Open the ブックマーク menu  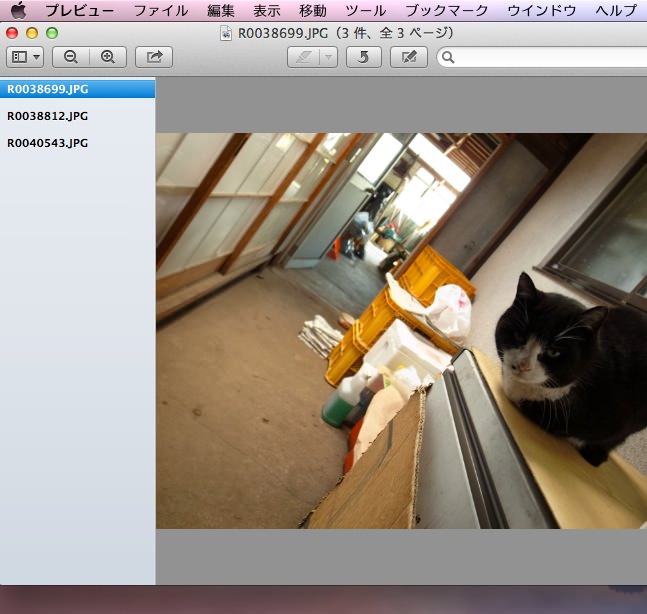tap(447, 10)
